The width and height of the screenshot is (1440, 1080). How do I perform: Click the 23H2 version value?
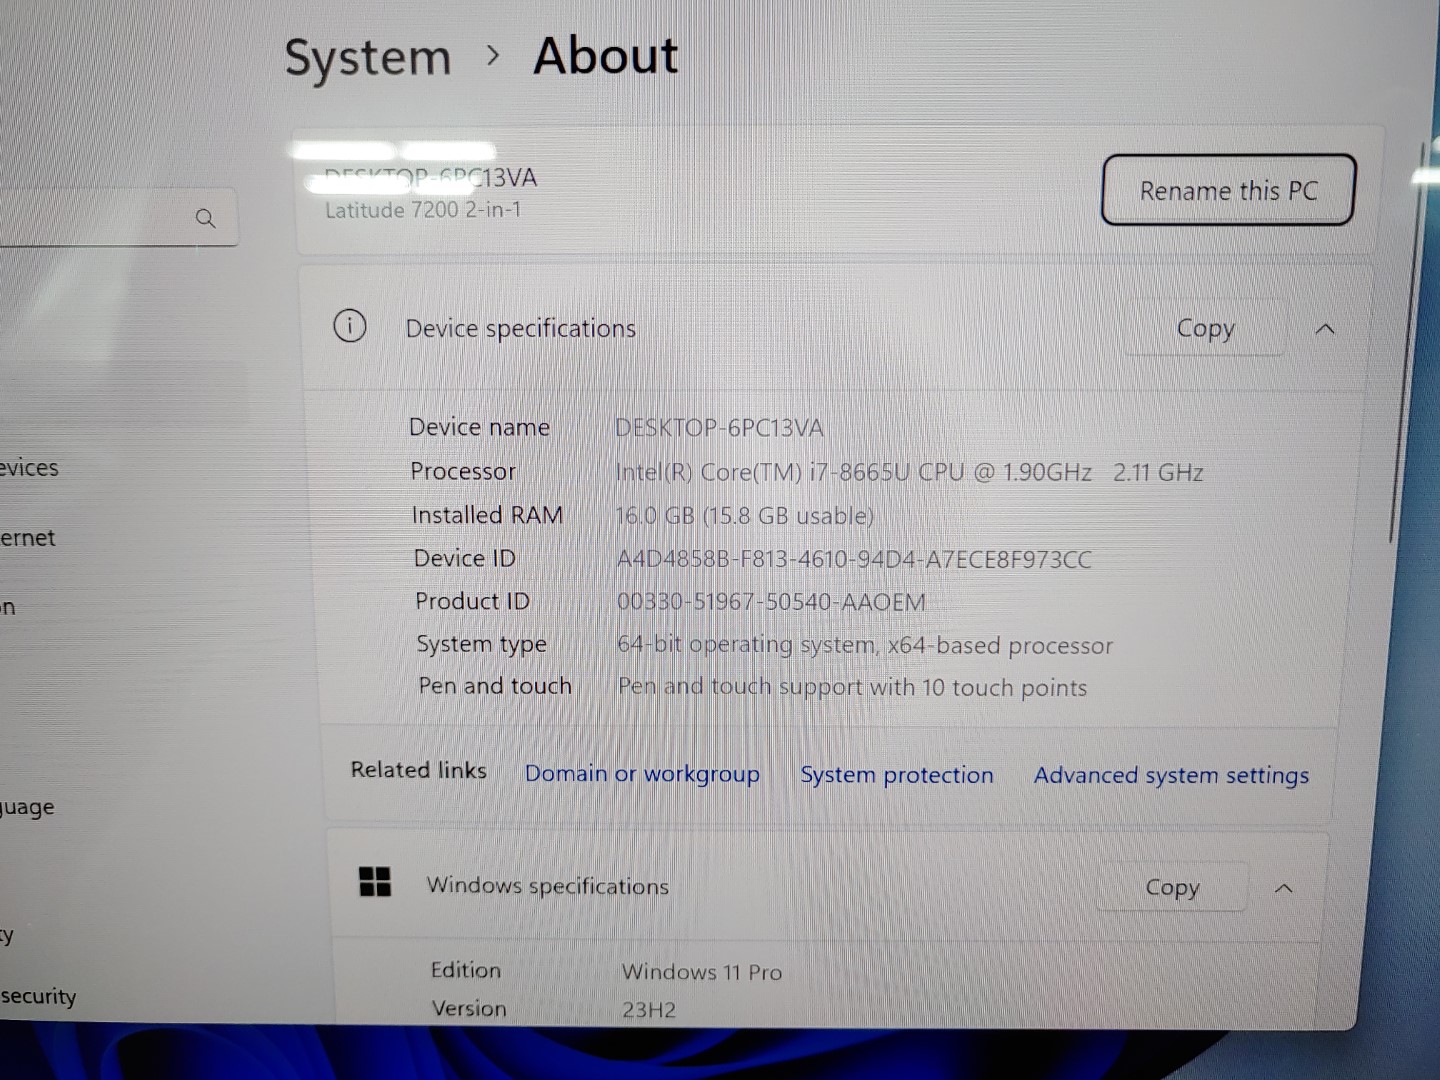point(649,1010)
